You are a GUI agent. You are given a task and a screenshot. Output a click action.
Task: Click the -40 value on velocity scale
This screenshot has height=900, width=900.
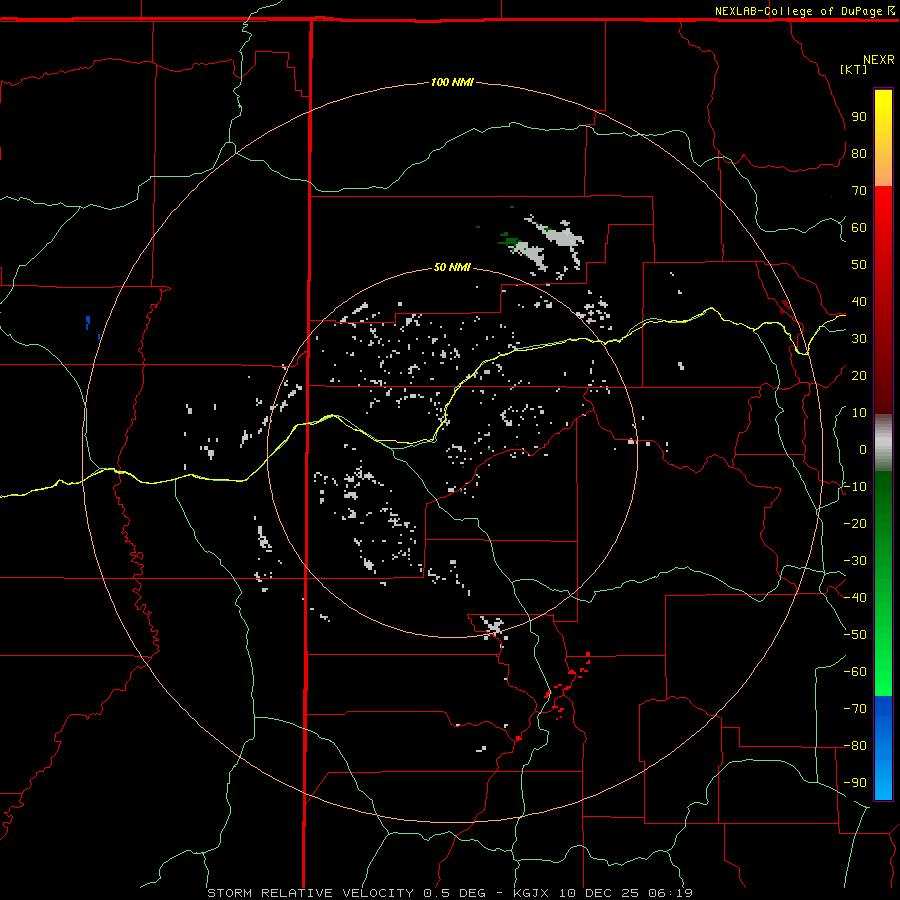tap(855, 598)
